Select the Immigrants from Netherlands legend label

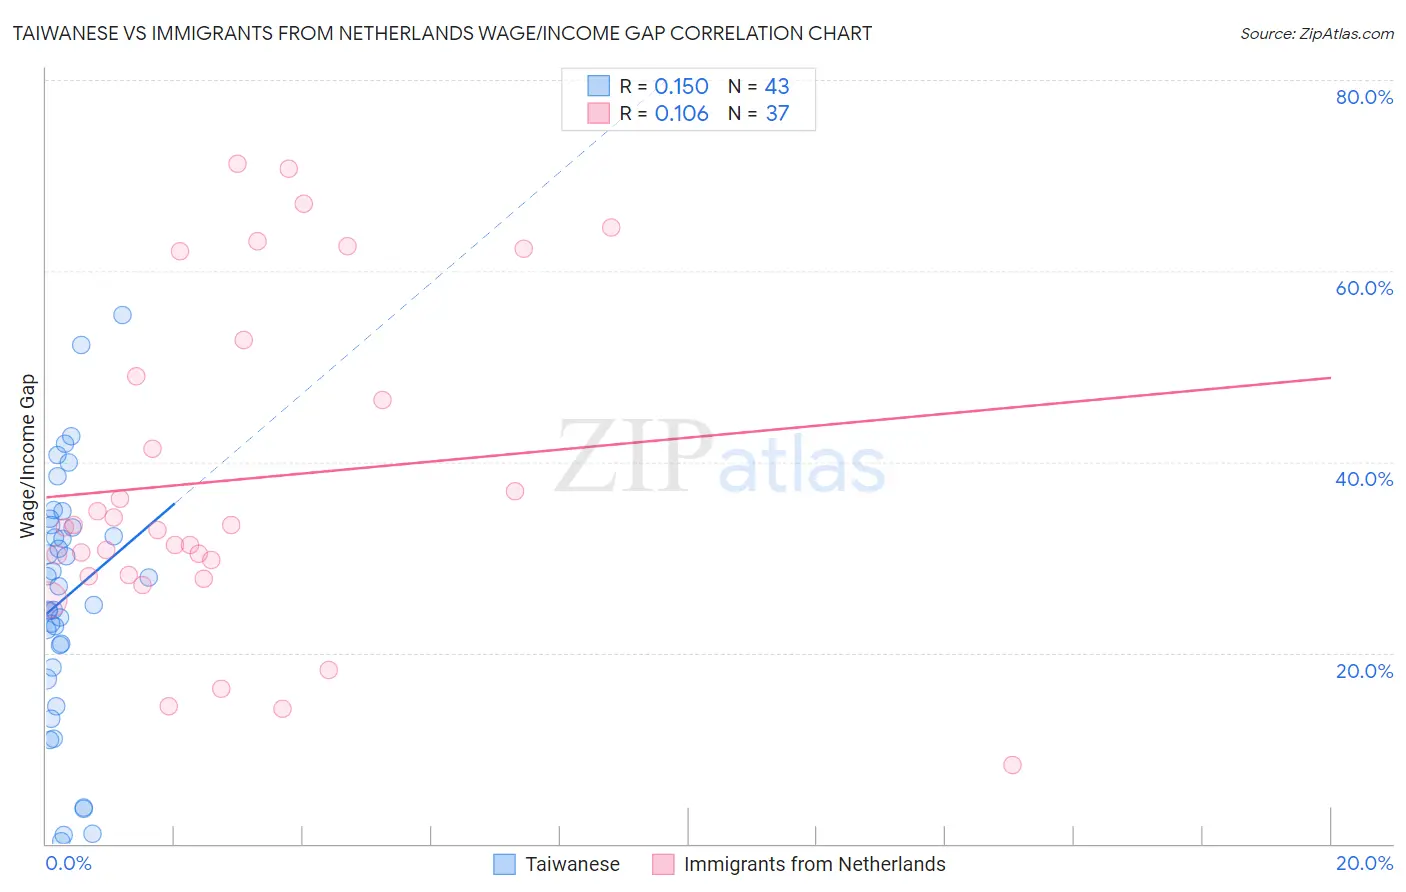click(815, 864)
